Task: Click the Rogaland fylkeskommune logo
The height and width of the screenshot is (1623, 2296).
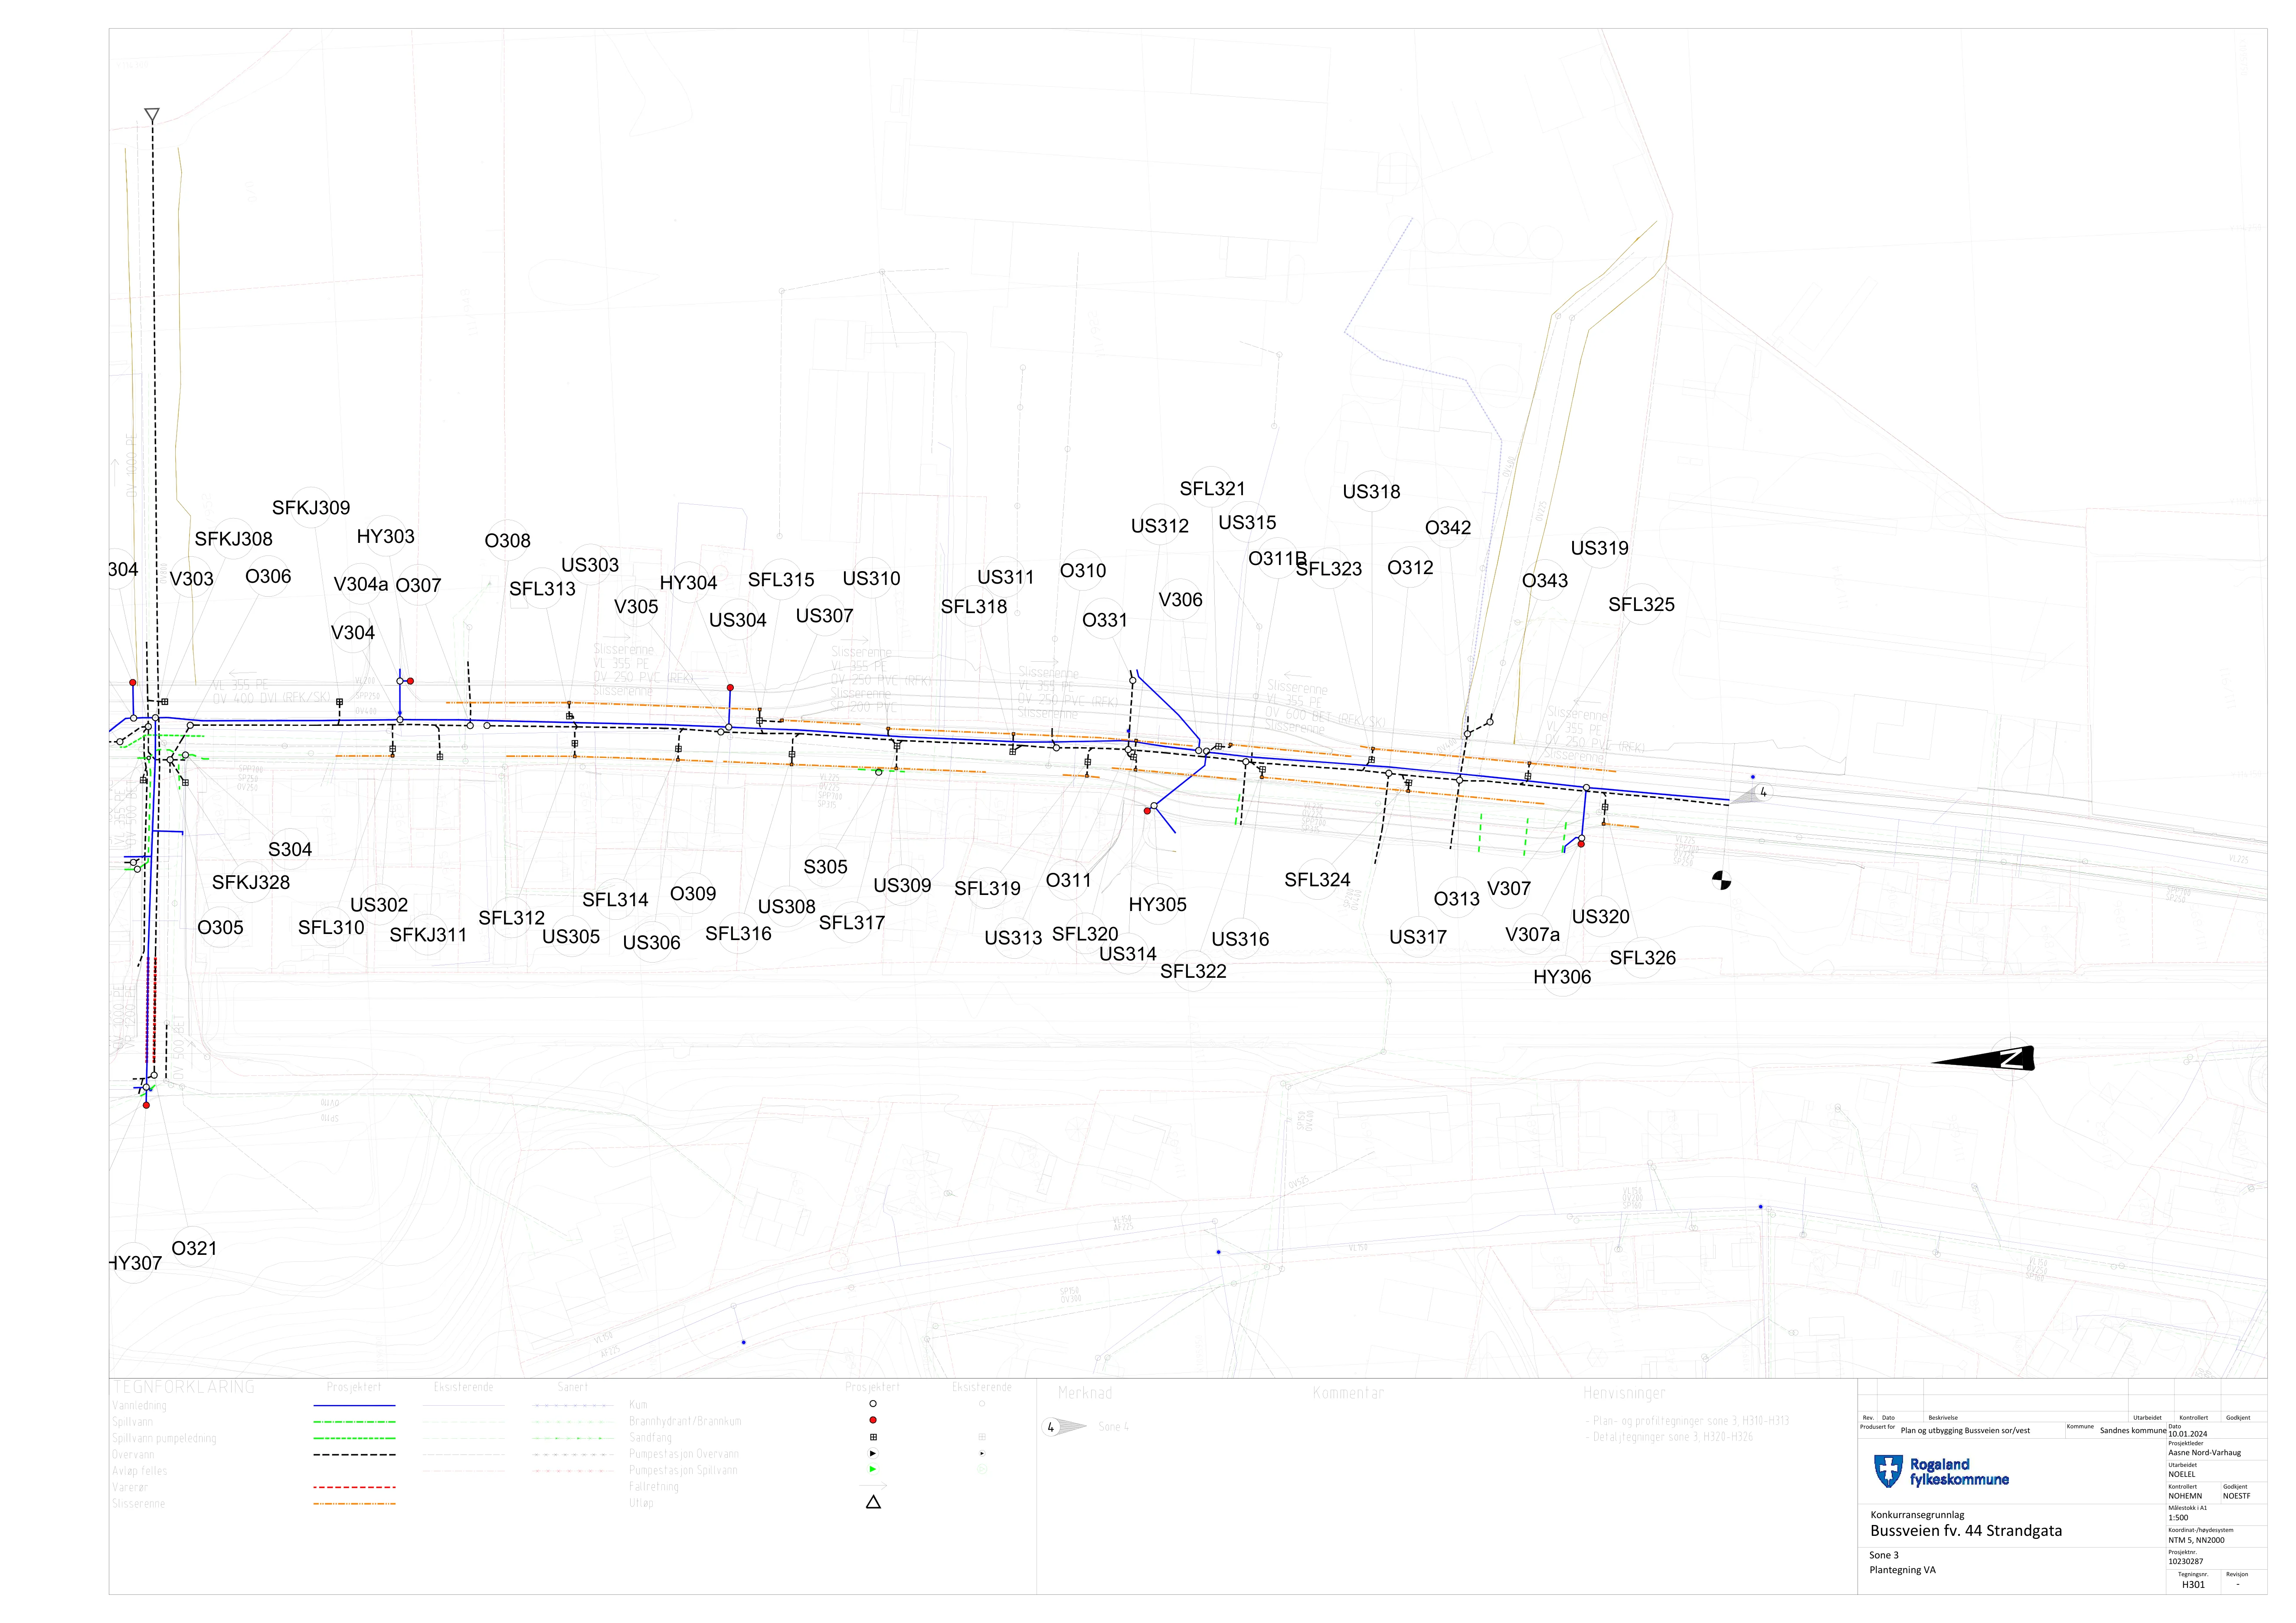Action: tap(1941, 1472)
